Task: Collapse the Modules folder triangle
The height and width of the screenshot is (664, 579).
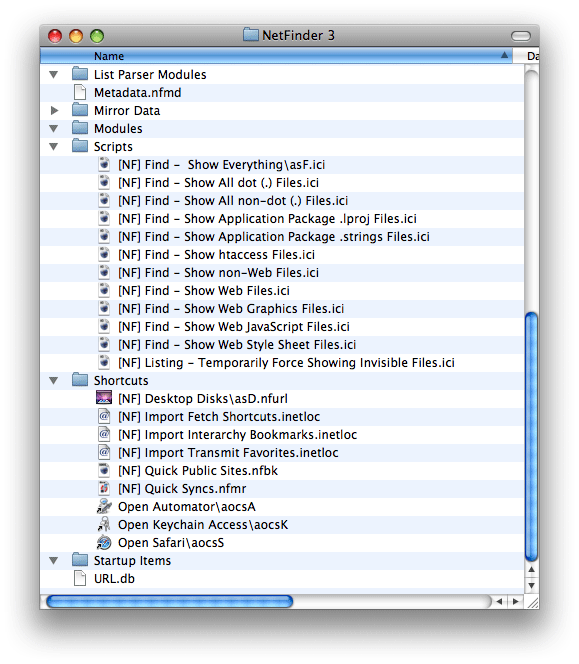Action: (x=53, y=129)
